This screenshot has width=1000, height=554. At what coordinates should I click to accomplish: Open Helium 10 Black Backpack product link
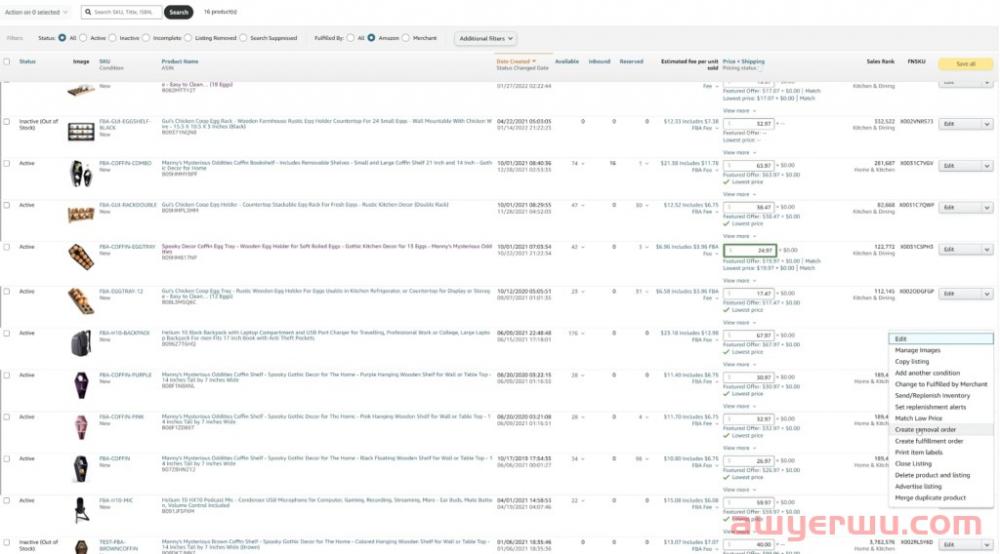326,335
